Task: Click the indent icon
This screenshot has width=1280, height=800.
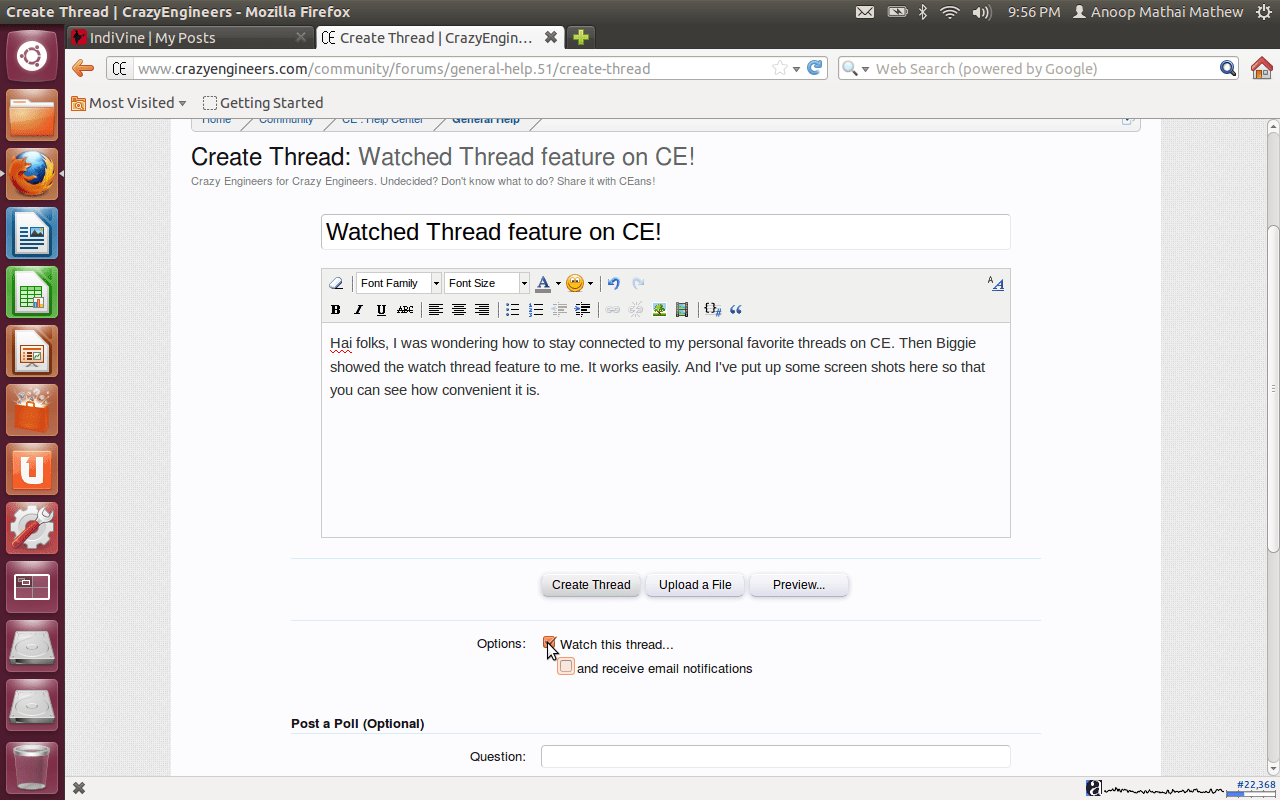Action: coord(582,310)
